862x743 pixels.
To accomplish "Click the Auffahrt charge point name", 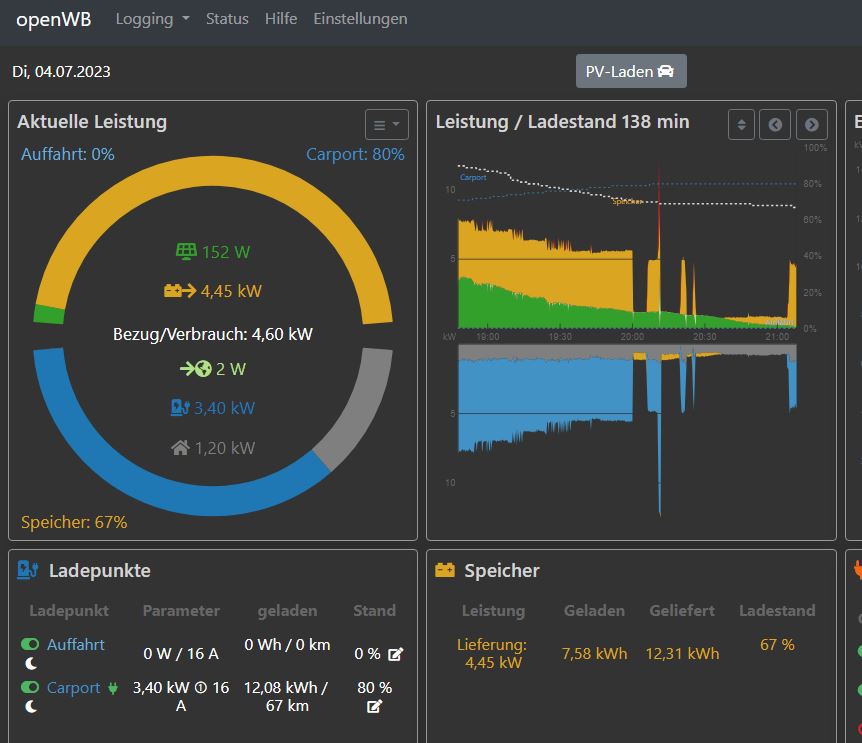I will [76, 645].
